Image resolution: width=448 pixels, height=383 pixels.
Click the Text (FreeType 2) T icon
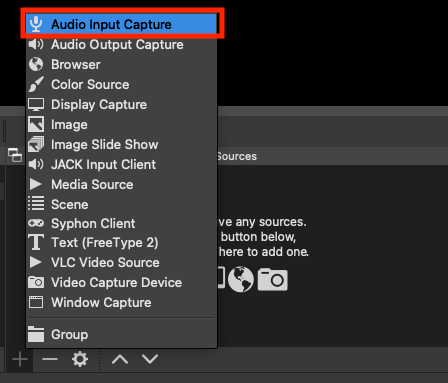tap(36, 242)
